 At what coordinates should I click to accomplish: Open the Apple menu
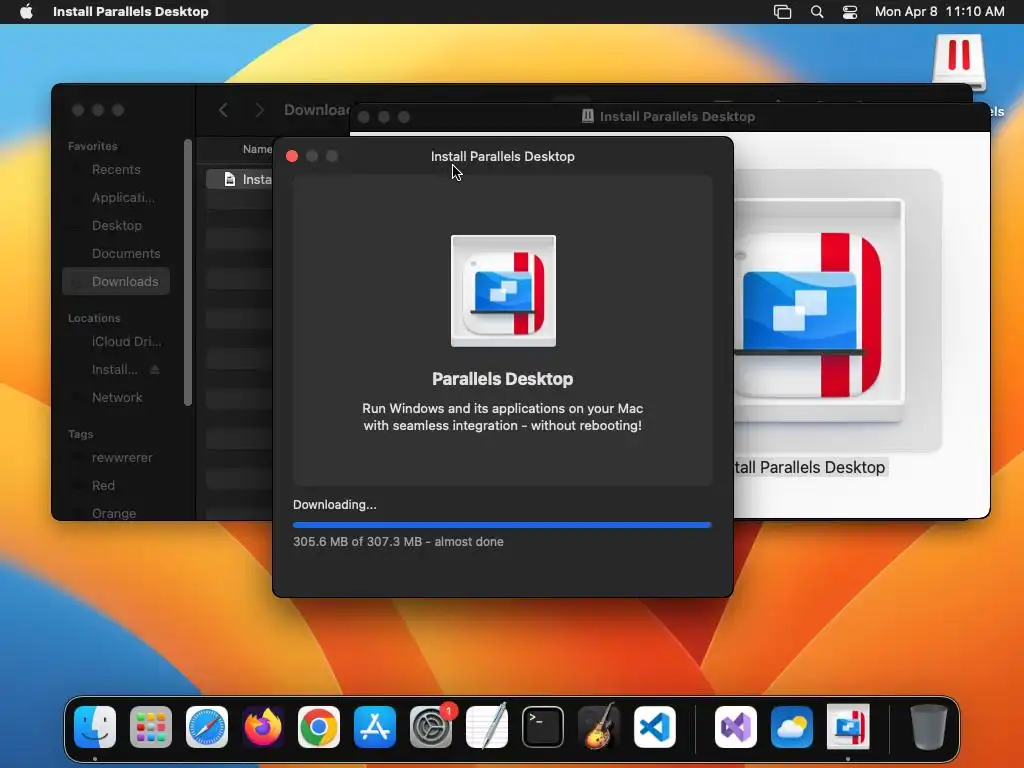click(x=26, y=12)
